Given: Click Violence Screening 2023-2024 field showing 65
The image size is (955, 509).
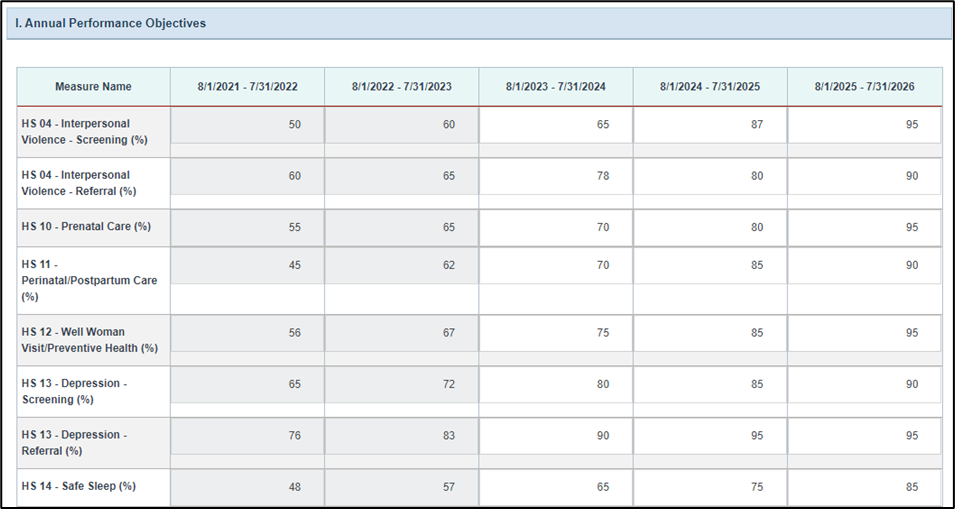Looking at the screenshot, I should pyautogui.click(x=555, y=125).
